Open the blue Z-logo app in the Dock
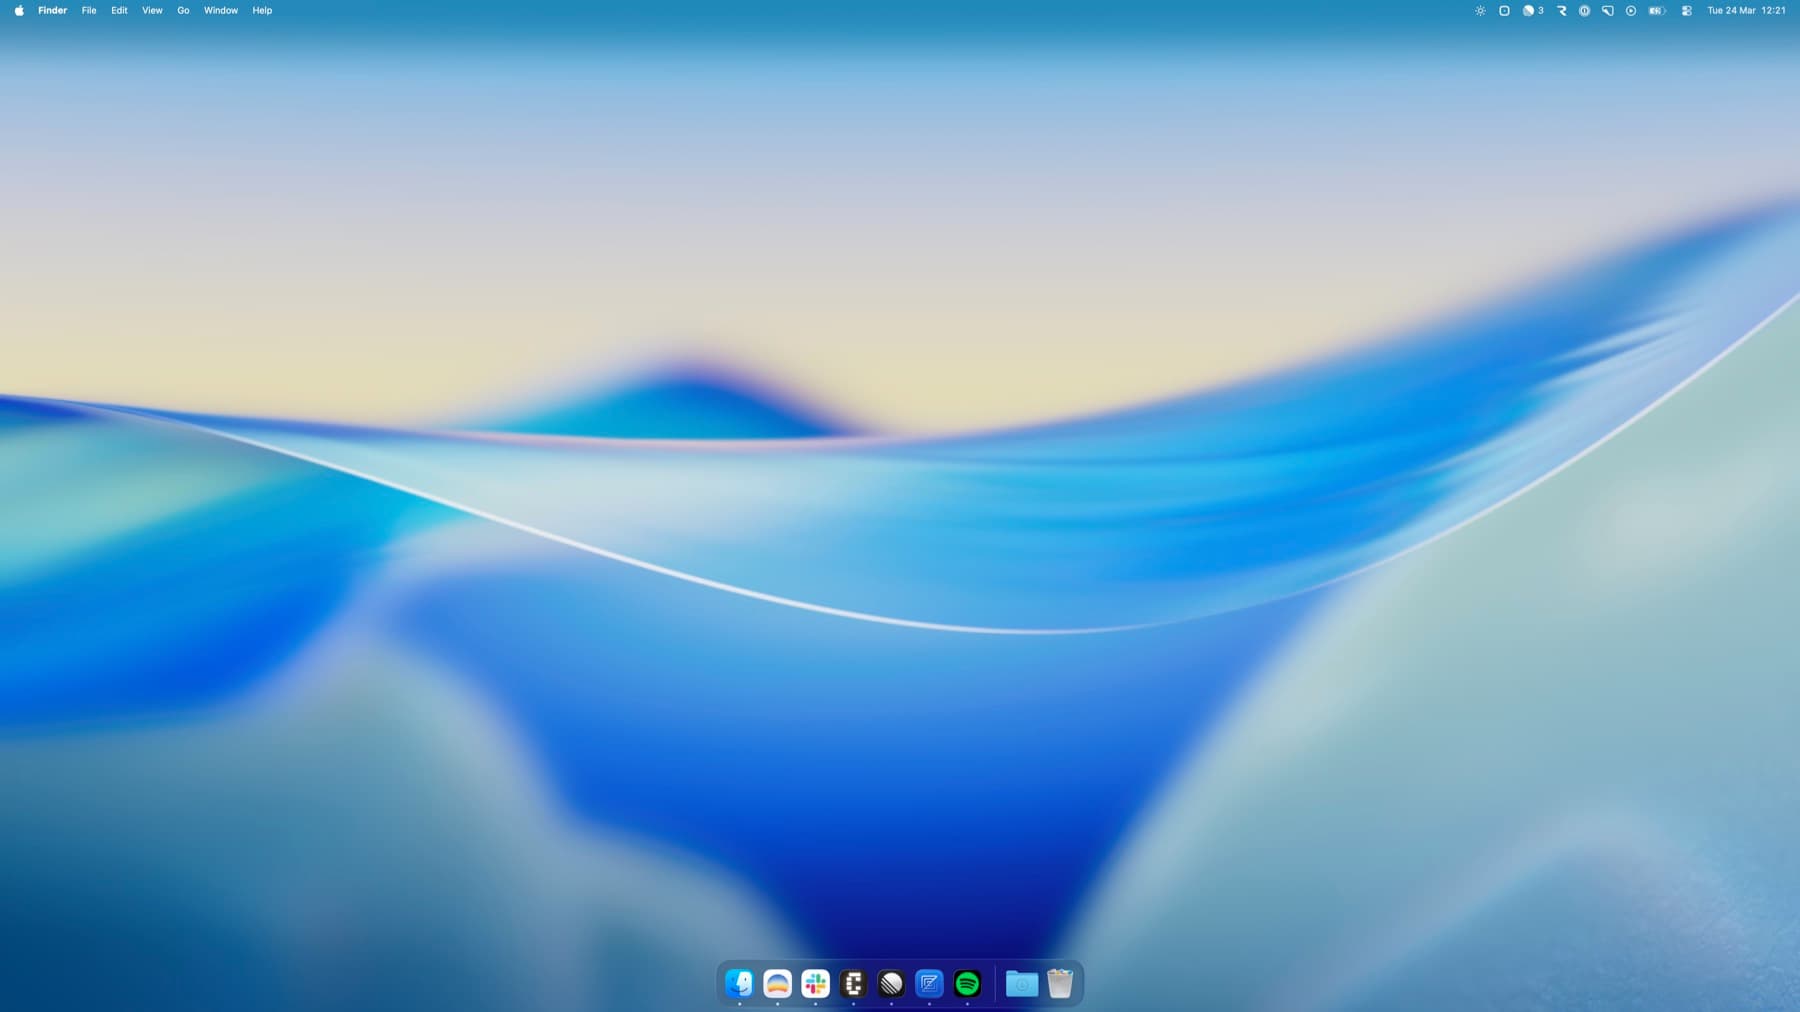 point(928,984)
